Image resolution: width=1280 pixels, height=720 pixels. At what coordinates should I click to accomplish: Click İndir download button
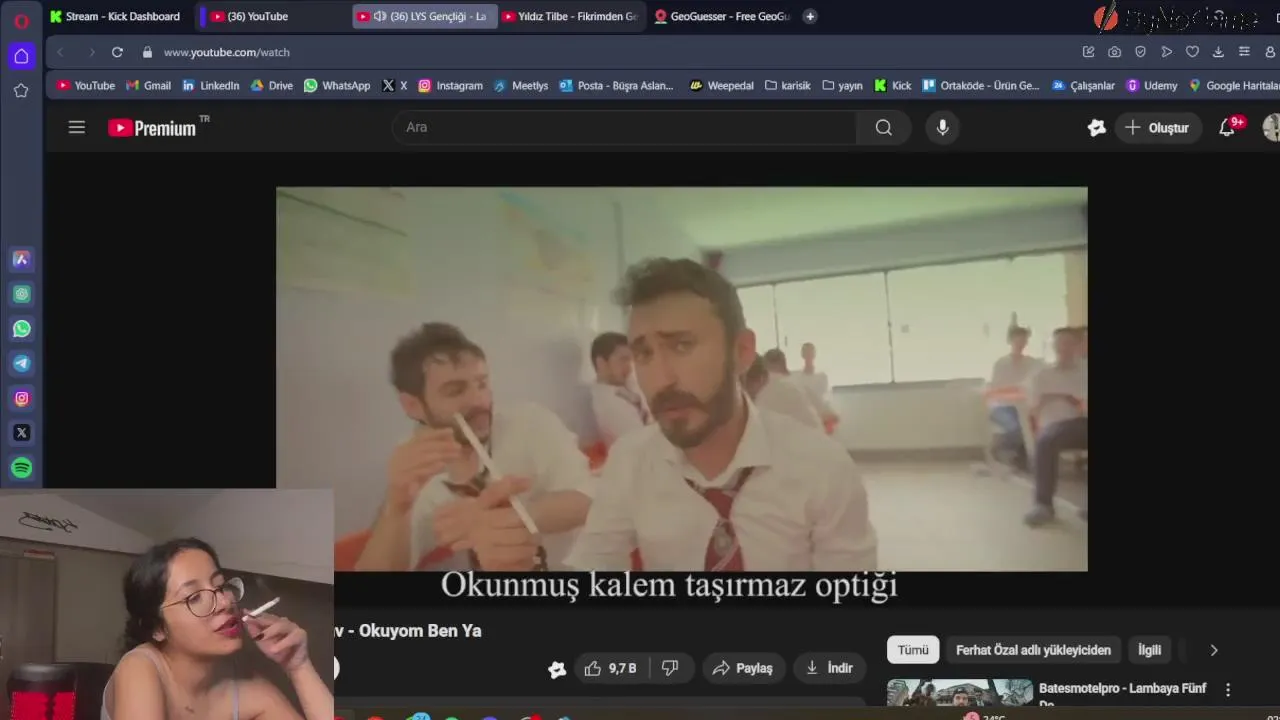coord(830,668)
